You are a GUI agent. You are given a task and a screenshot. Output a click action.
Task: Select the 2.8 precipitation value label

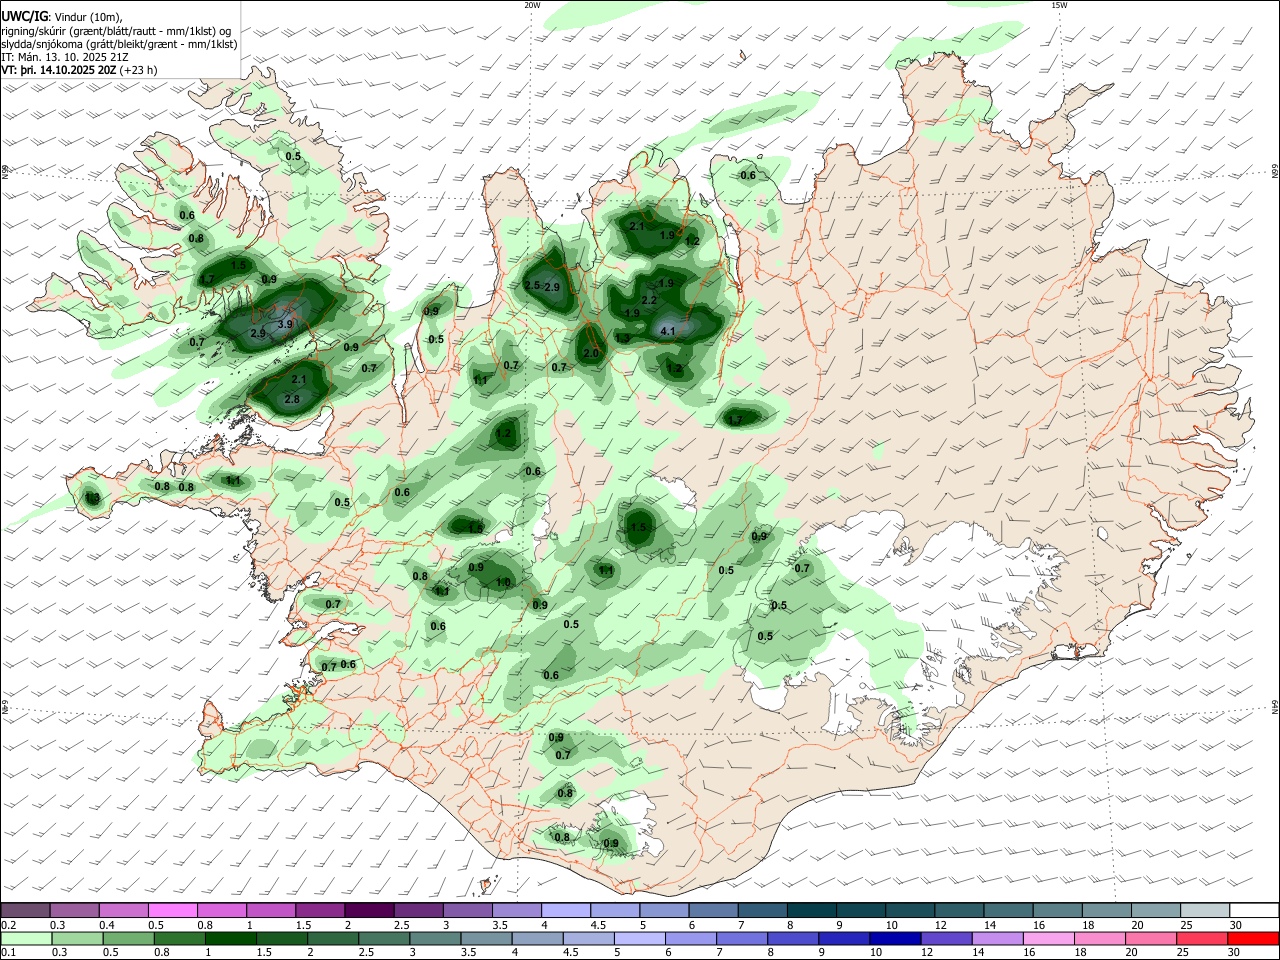click(292, 399)
